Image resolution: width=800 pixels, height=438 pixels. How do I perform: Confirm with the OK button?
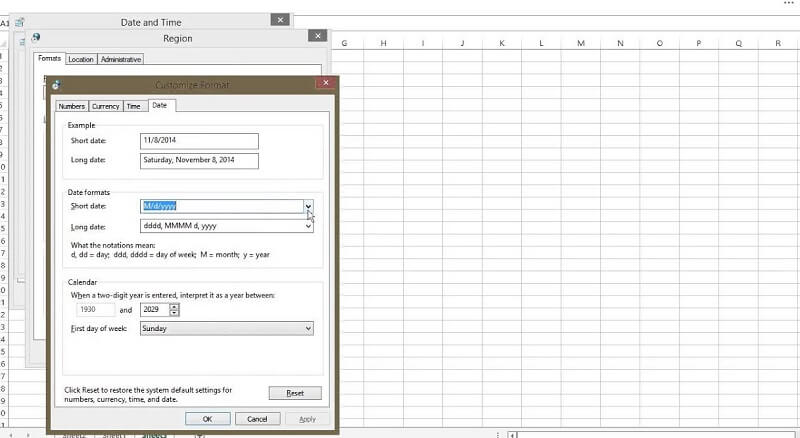pos(207,418)
